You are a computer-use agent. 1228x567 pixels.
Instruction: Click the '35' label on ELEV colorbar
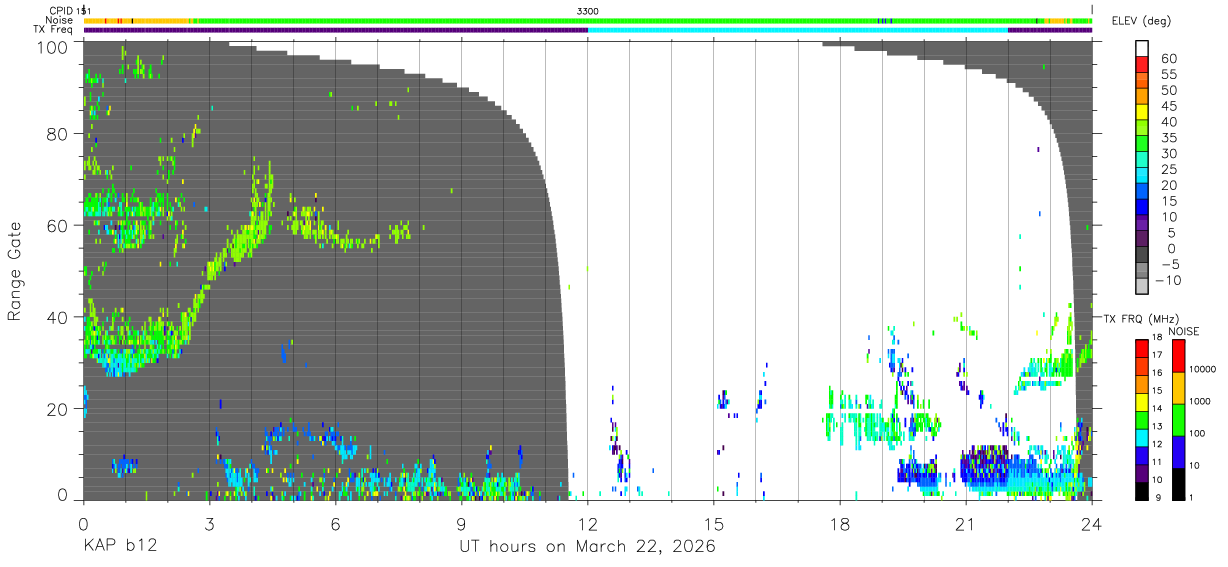tap(1168, 137)
